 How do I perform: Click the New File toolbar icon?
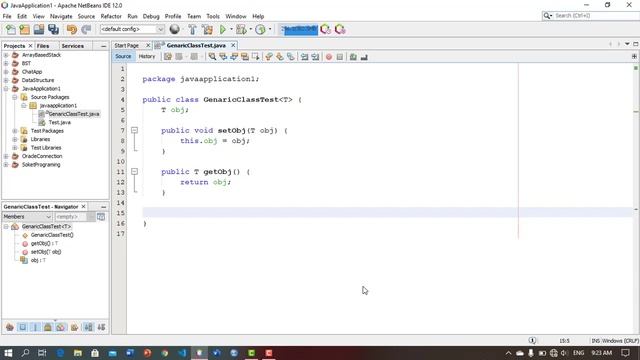11,29
